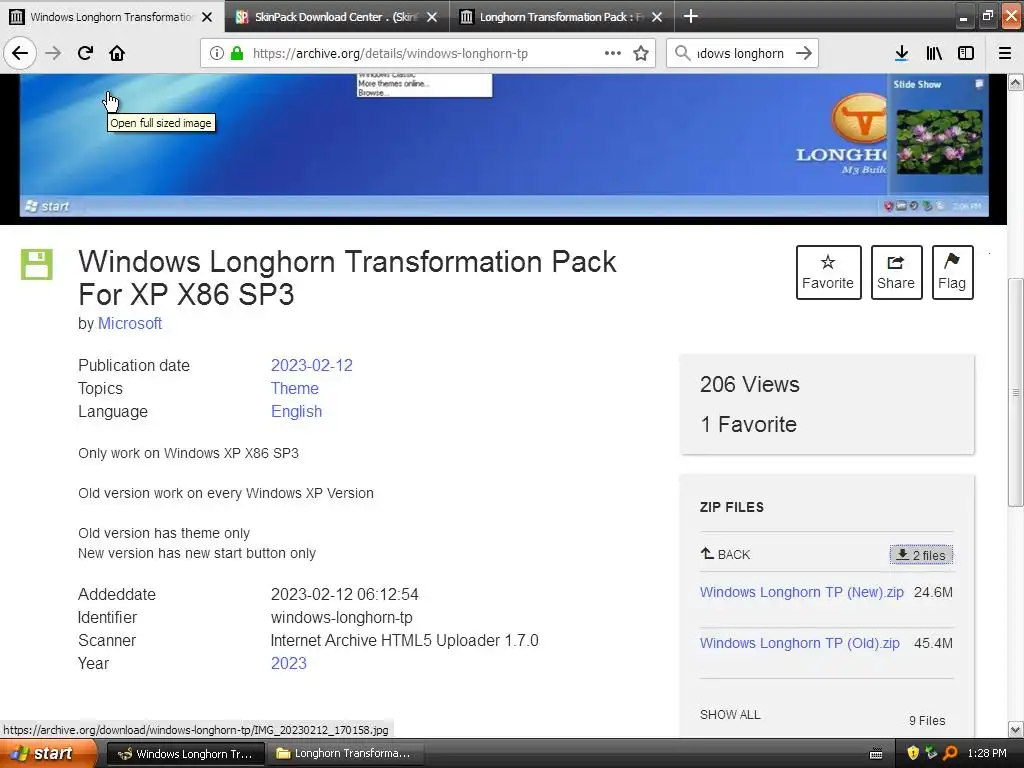Open the Library bookshelf icon
This screenshot has height=768, width=1024.
tap(934, 53)
